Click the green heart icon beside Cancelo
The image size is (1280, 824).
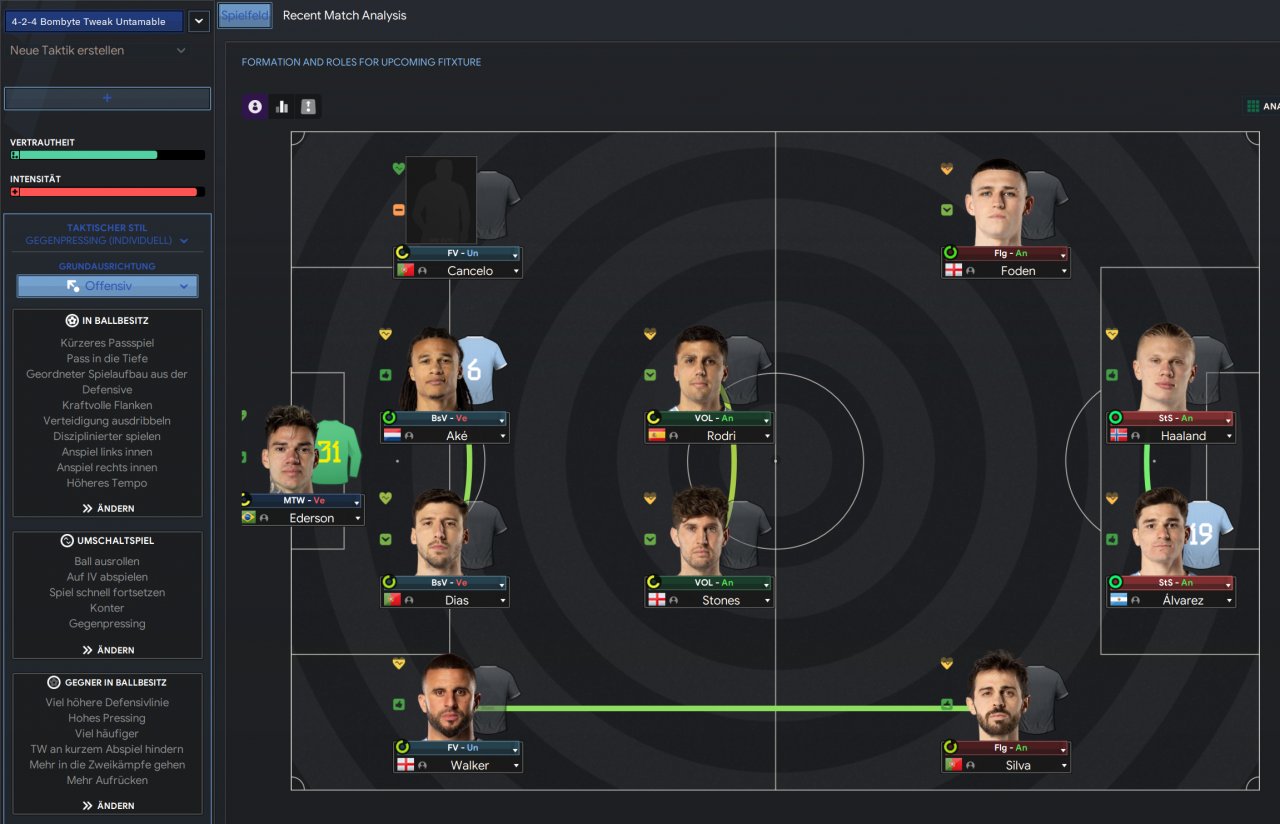tap(398, 169)
